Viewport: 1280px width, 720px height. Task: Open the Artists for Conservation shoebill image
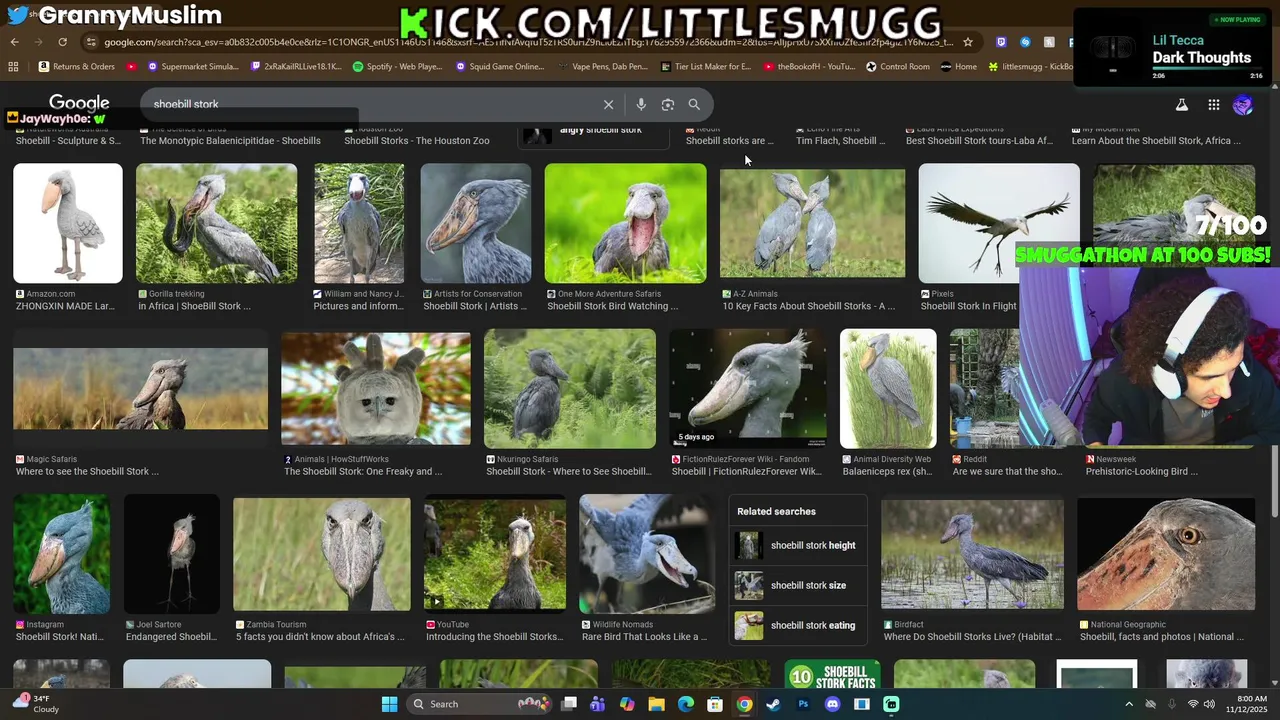pos(476,224)
